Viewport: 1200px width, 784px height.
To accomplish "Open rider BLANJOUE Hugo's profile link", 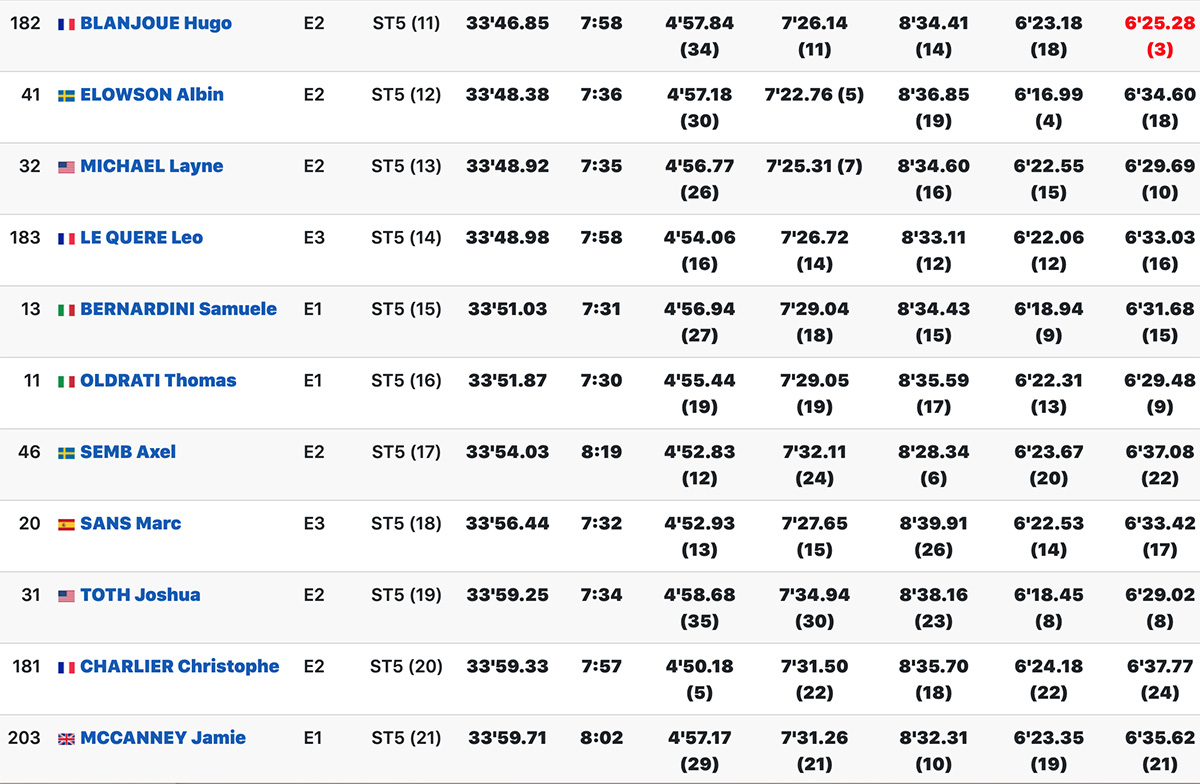I will (156, 23).
